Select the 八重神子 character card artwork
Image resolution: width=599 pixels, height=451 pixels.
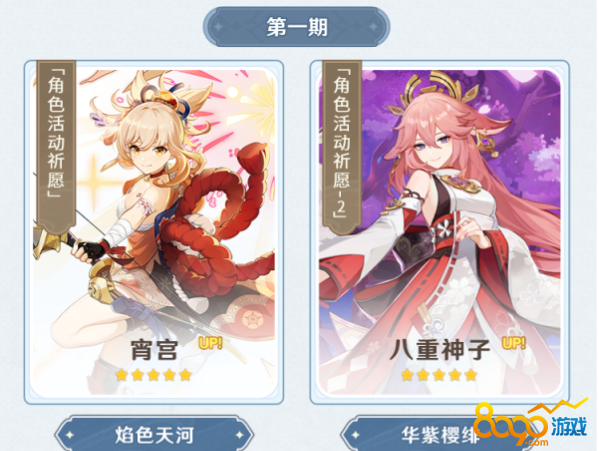coord(440,232)
